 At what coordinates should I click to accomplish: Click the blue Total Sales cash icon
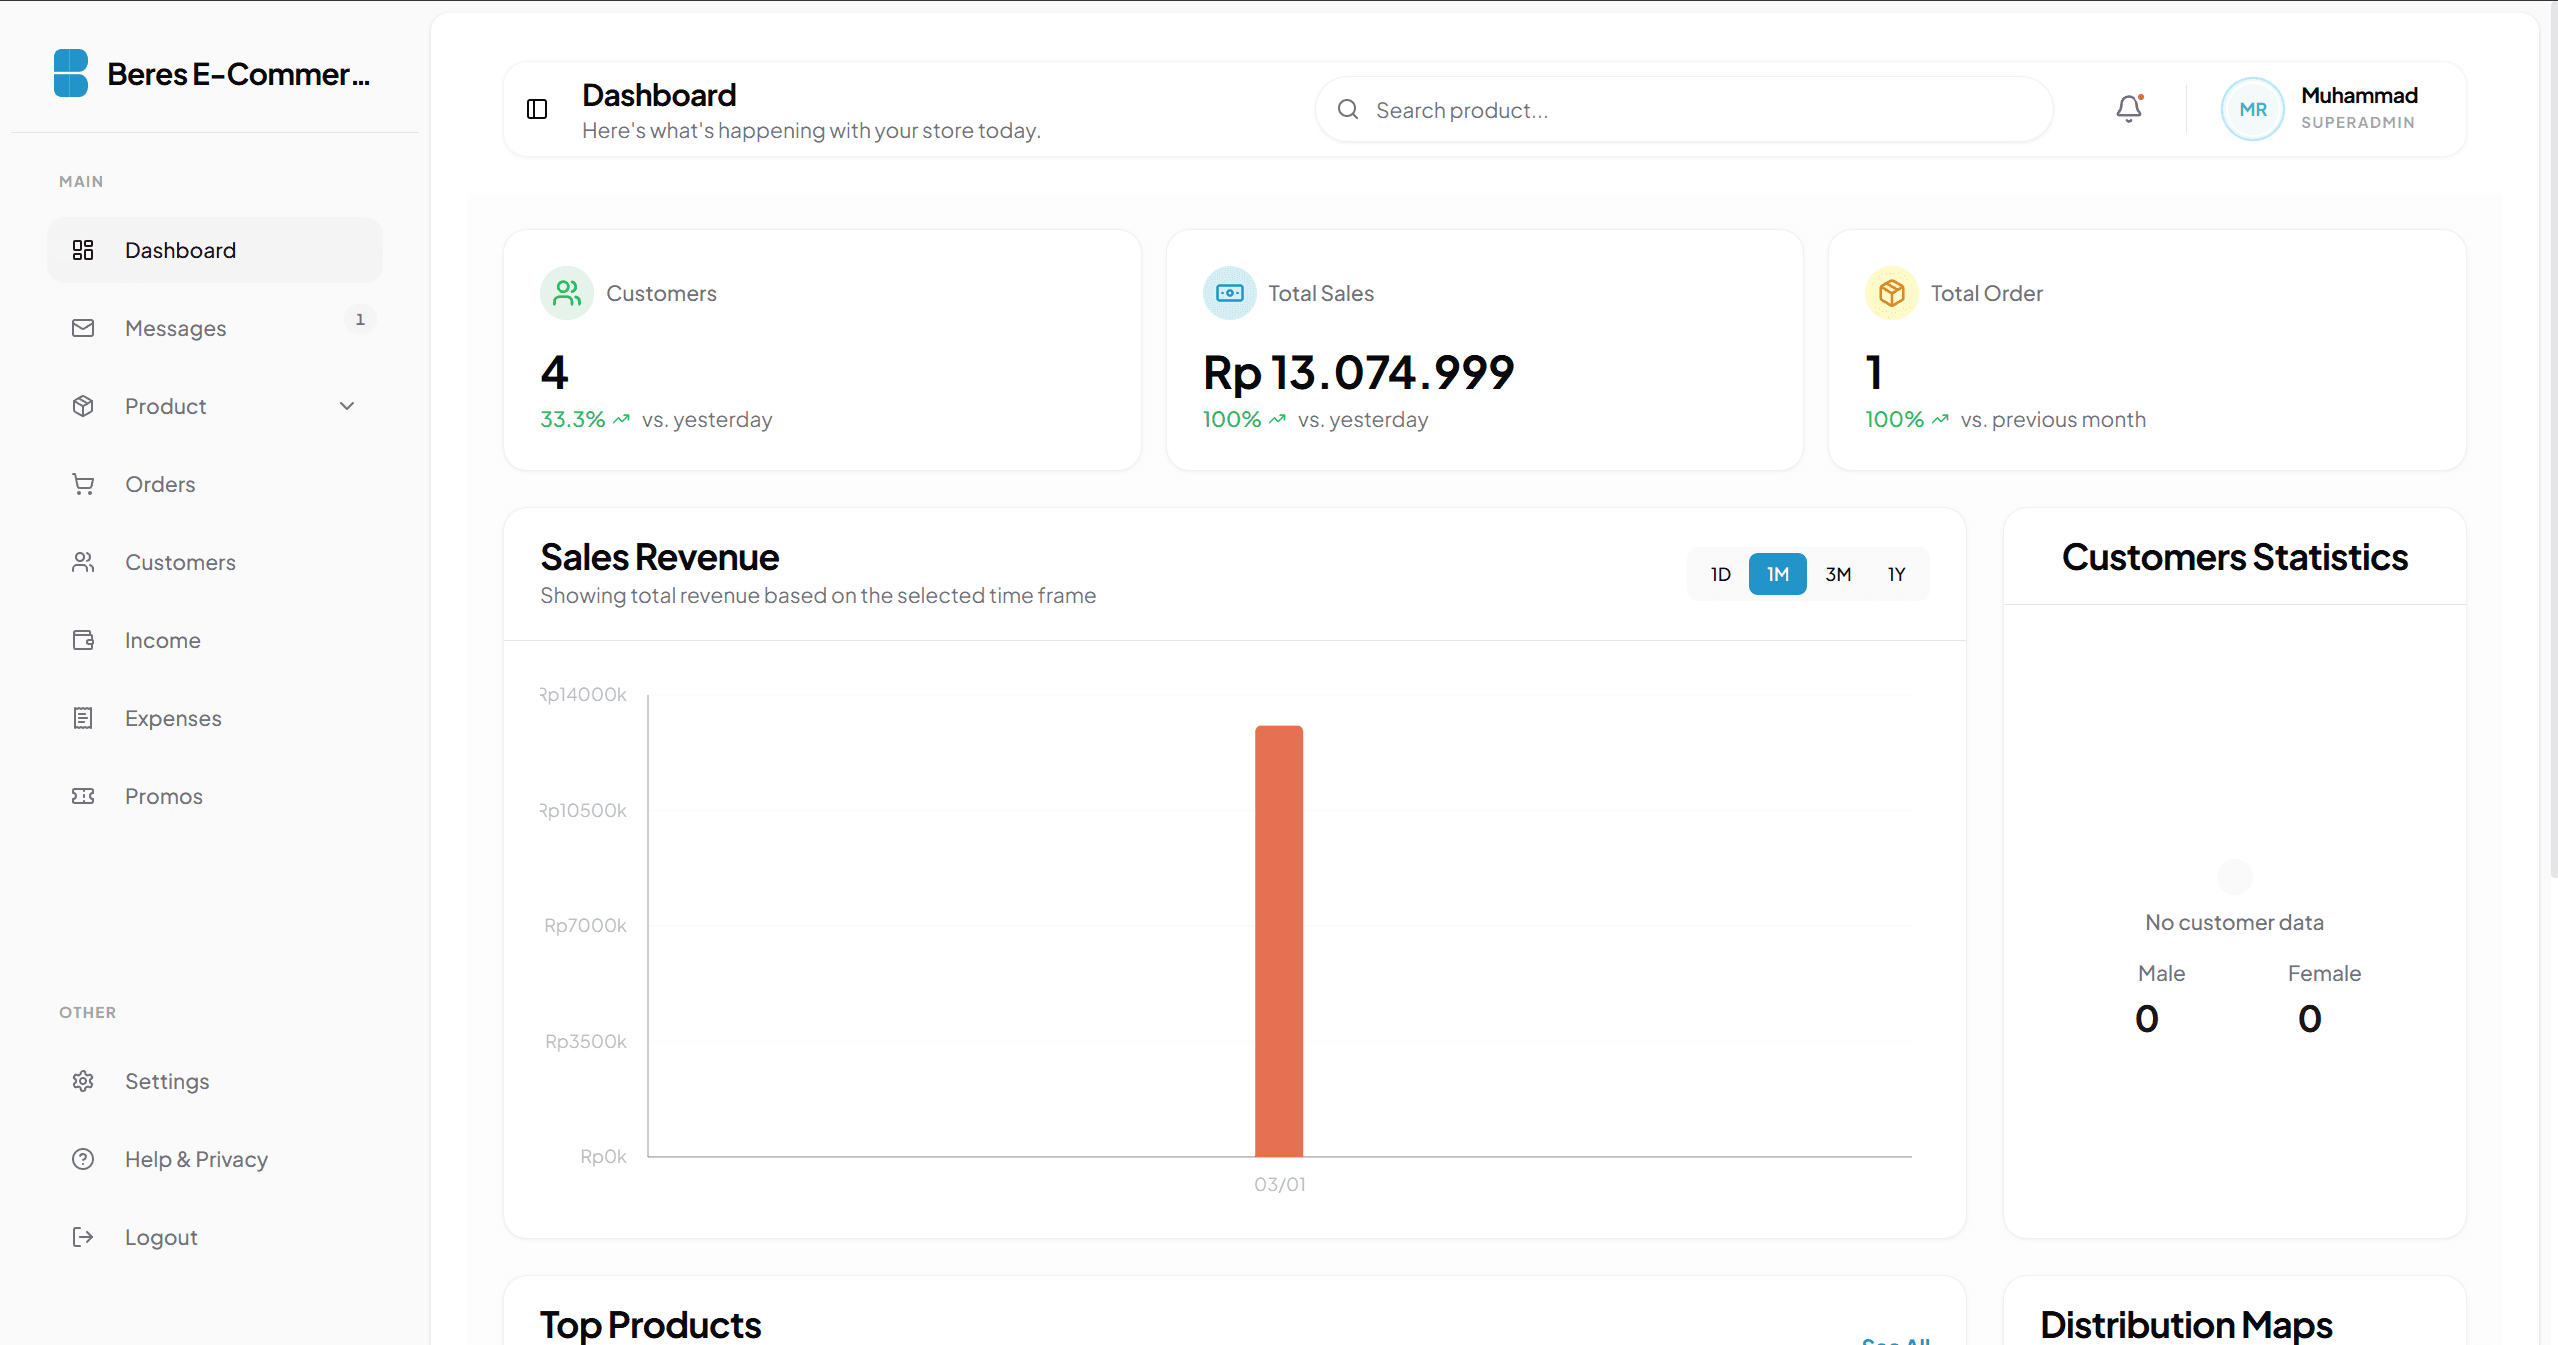(1229, 293)
